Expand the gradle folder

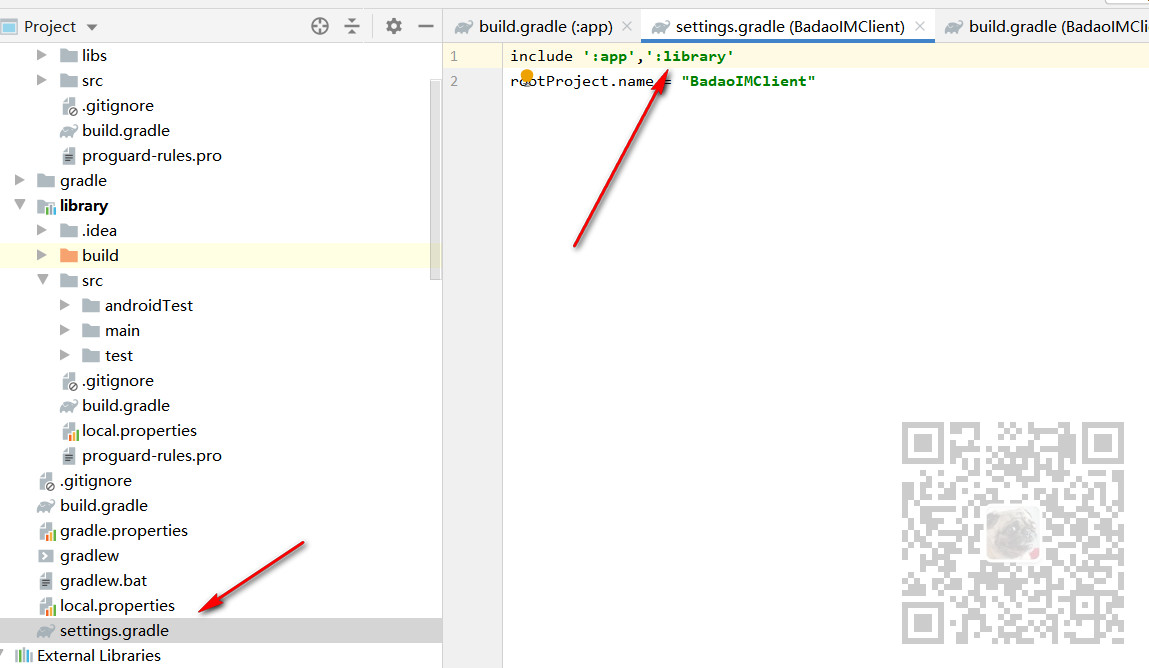coord(20,180)
